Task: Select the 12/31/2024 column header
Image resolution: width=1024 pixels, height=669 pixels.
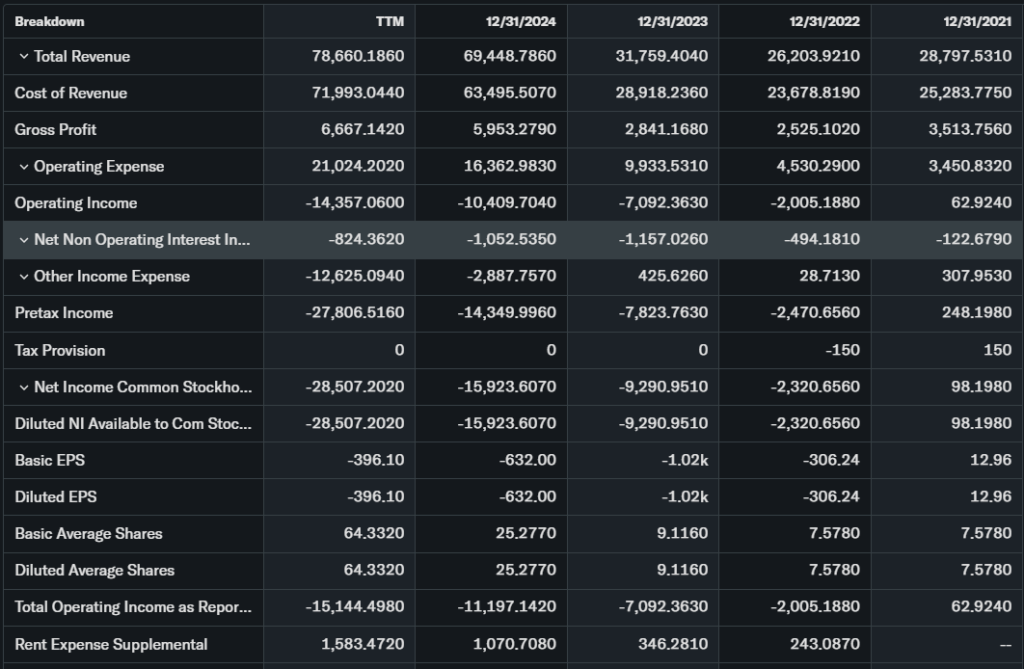Action: coord(520,21)
